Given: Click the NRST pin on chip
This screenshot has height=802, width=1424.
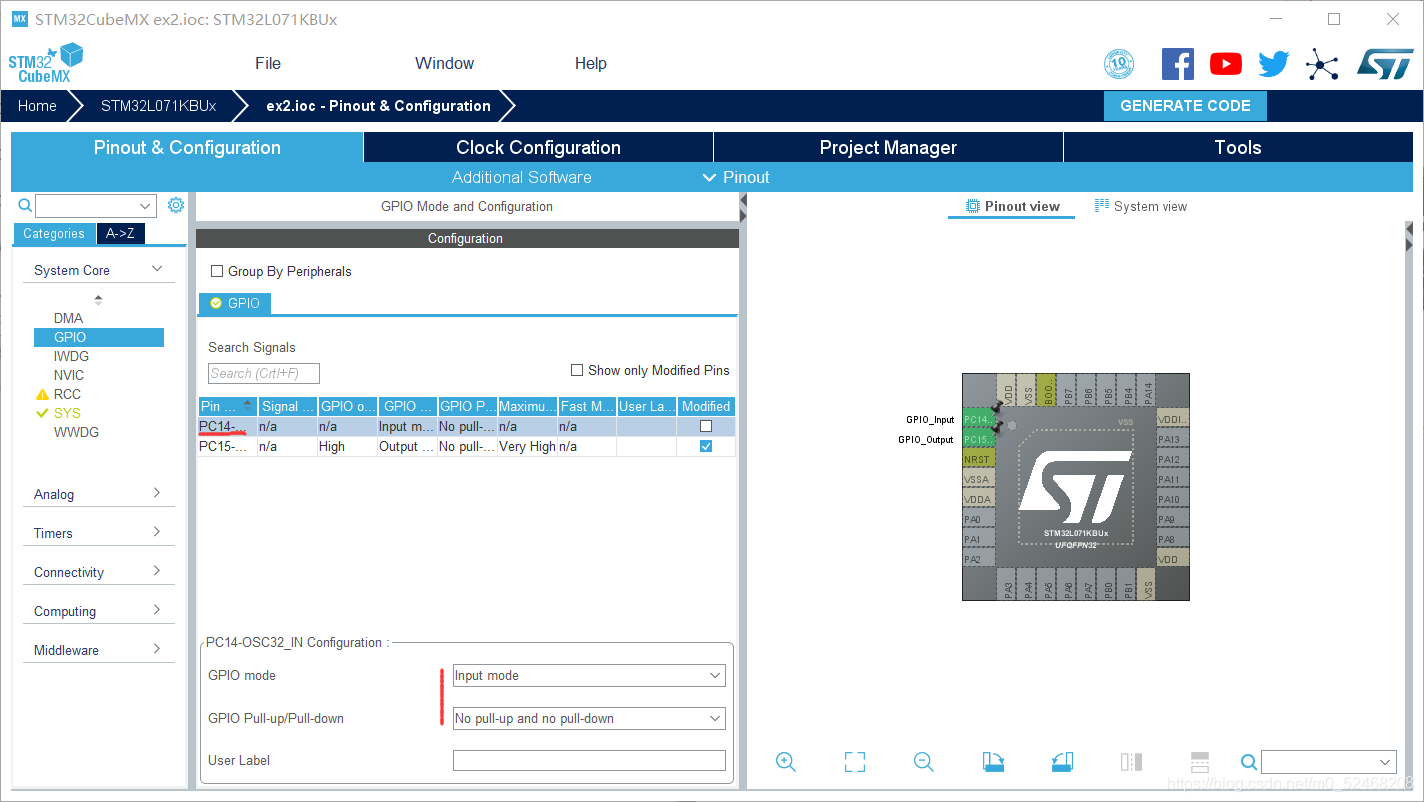Looking at the screenshot, I should [x=978, y=459].
